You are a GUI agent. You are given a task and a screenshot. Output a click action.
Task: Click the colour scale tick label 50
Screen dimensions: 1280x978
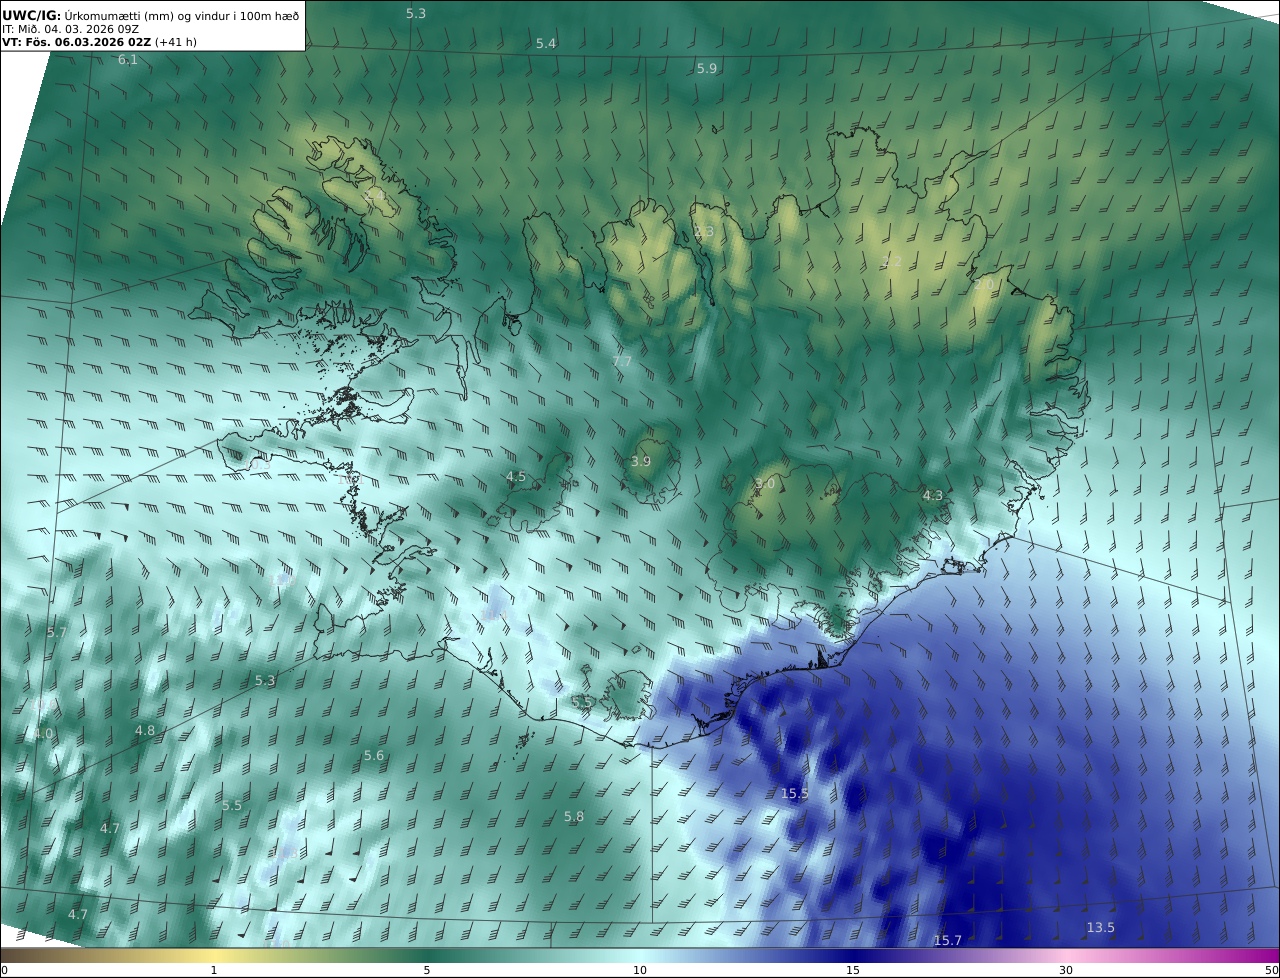(1272, 971)
